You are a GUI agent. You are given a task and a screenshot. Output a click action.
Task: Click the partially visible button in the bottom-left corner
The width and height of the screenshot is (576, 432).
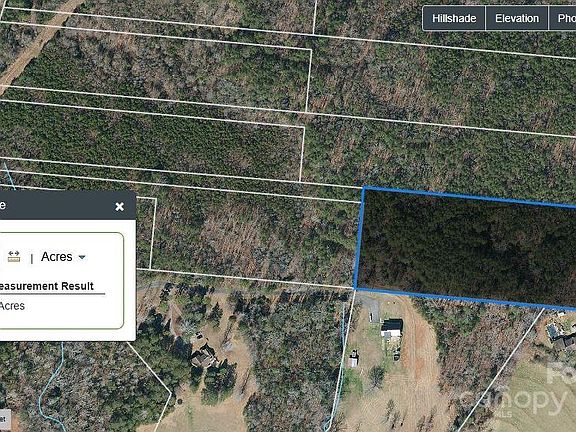coord(5,420)
